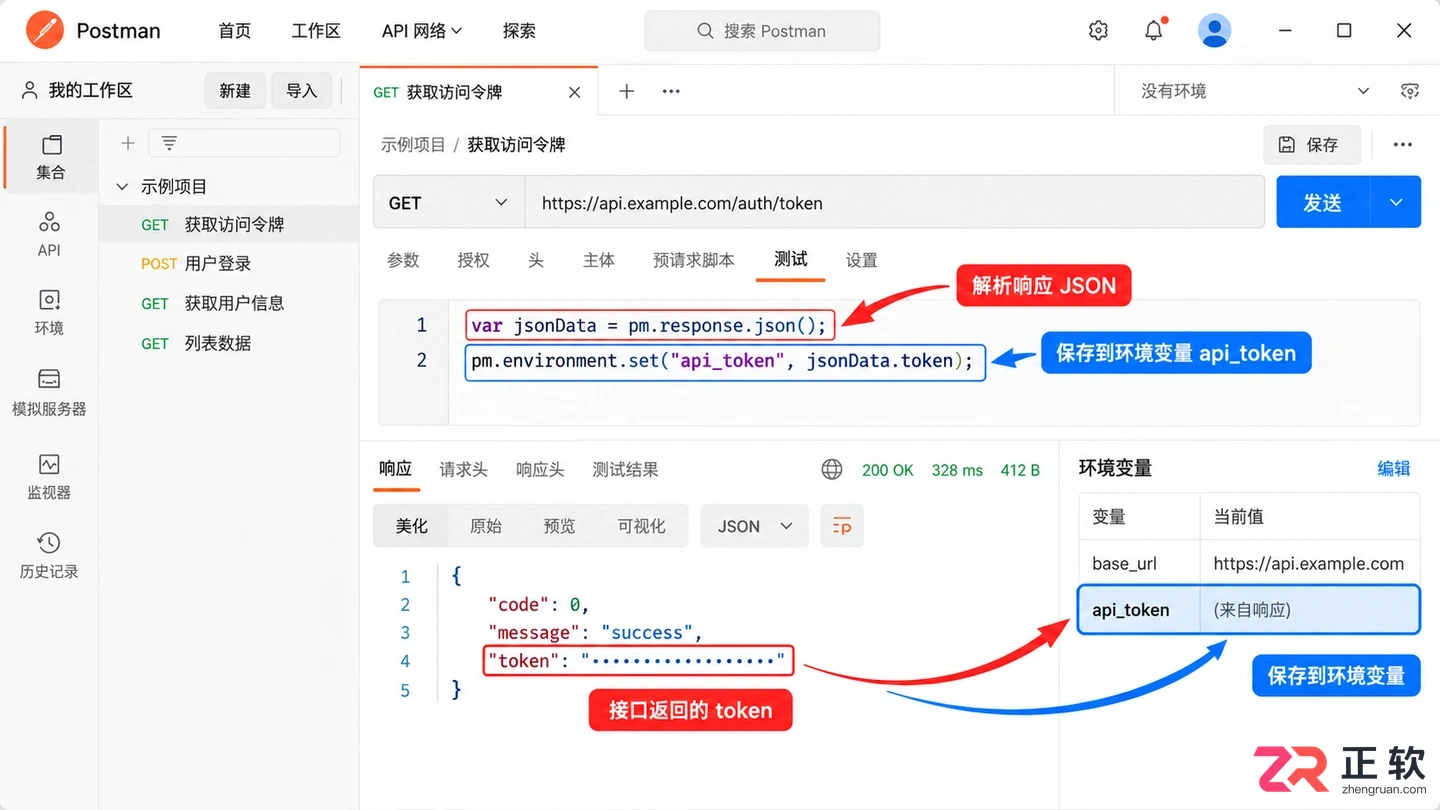
Task: Open the more actions ellipsis beside 保存
Action: pyautogui.click(x=1403, y=145)
